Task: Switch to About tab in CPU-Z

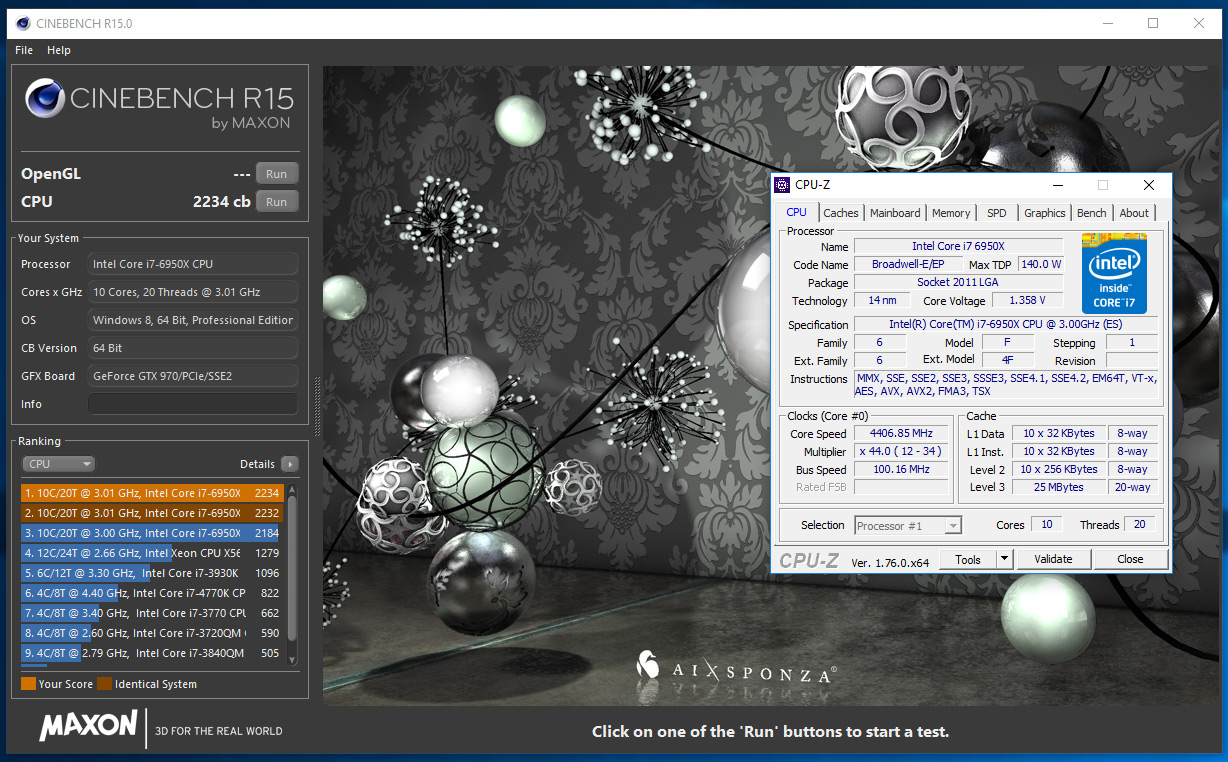Action: point(1134,213)
